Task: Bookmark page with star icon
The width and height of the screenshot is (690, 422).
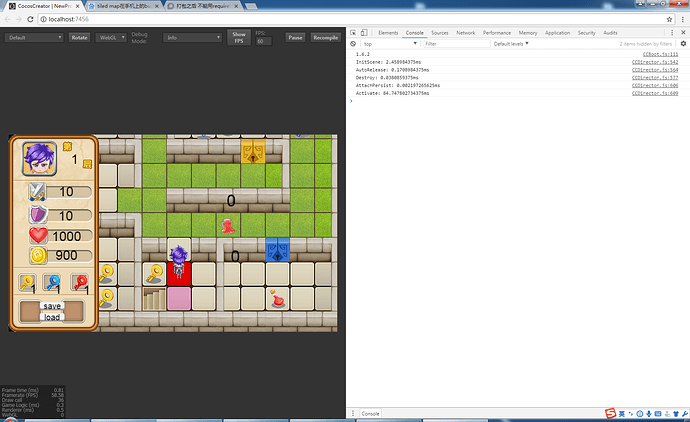Action: point(669,19)
